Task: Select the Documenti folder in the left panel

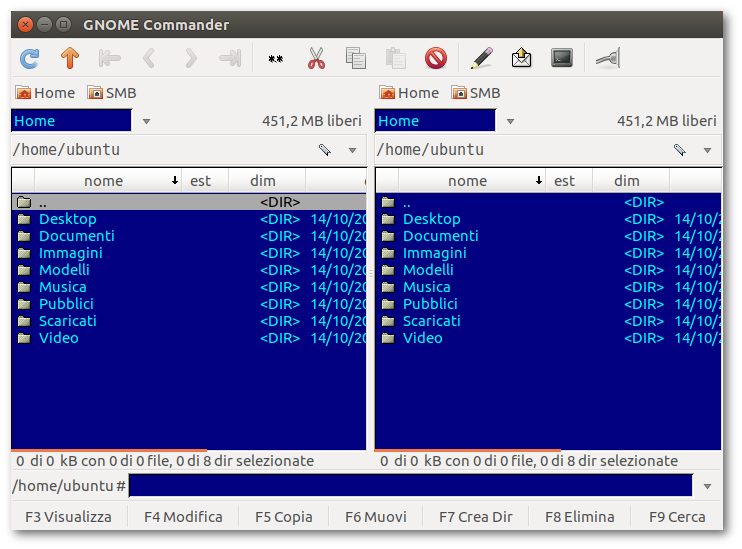Action: 76,236
